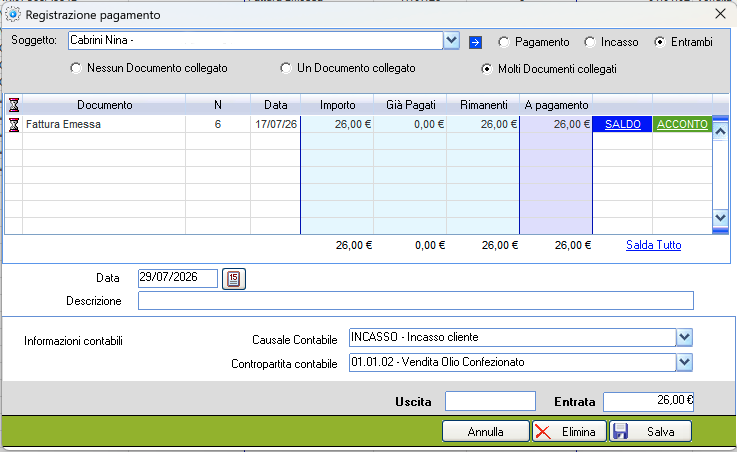Click the A pagamento cell in invoice row
Image resolution: width=737 pixels, height=452 pixels.
pyautogui.click(x=556, y=125)
